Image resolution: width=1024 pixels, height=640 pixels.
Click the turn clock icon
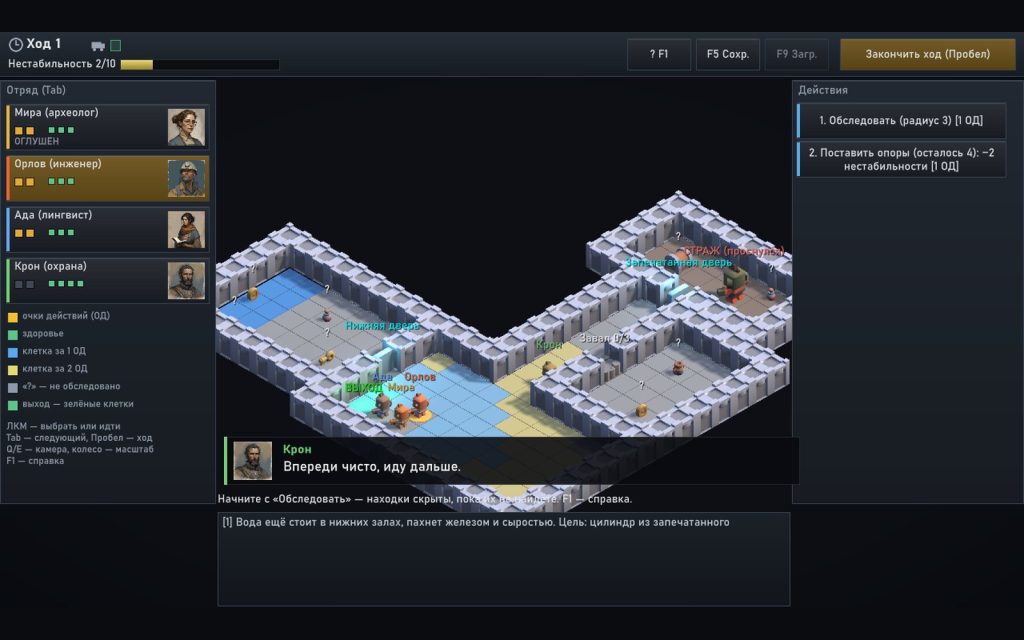pyautogui.click(x=15, y=44)
